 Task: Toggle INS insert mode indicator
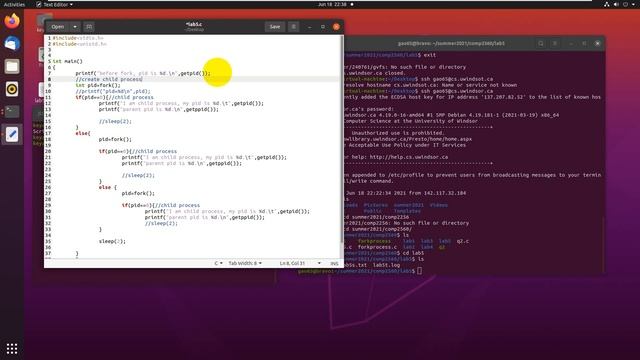pyautogui.click(x=334, y=263)
